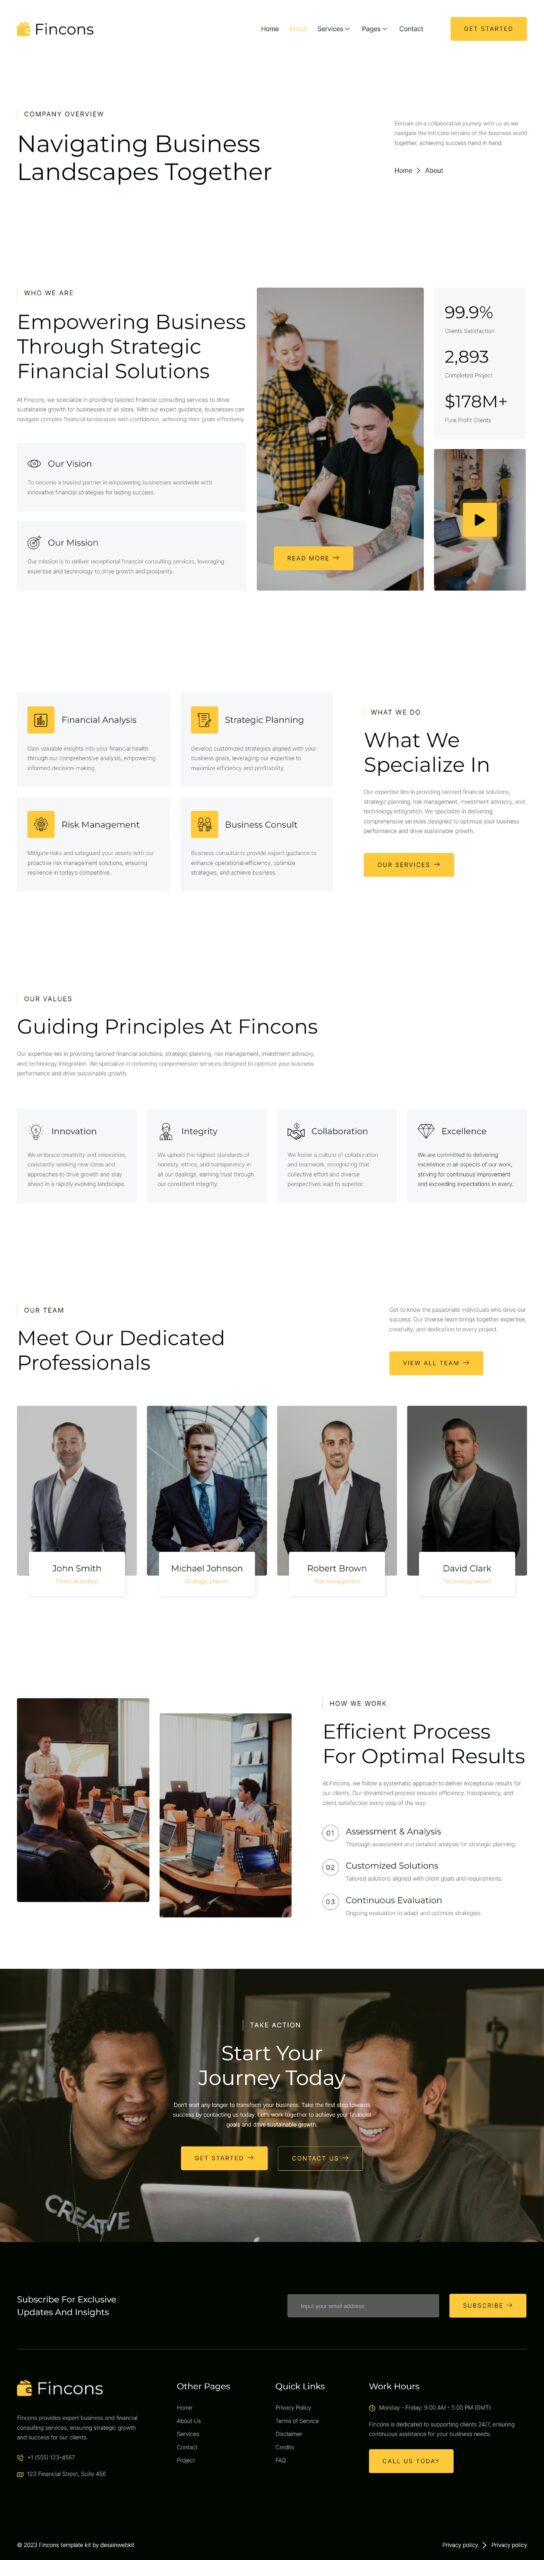Click the View All Team button

(436, 1363)
